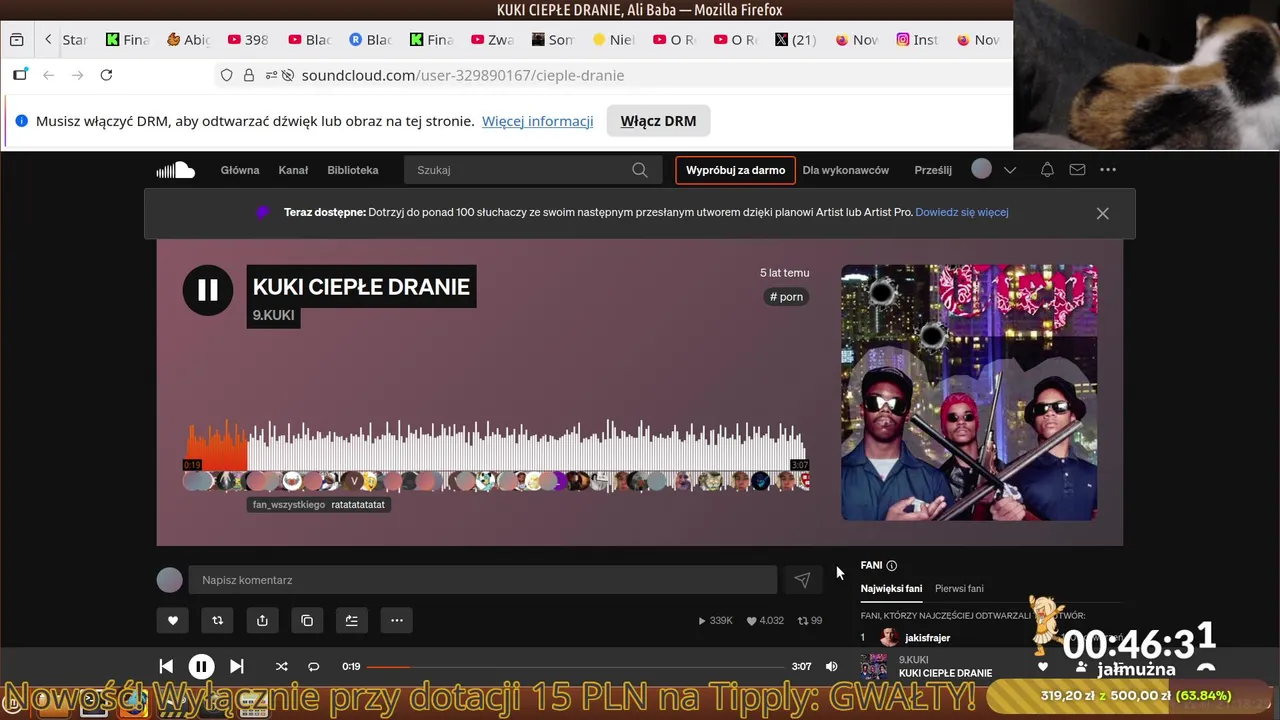Switch to the 398 YouTube browser tab
This screenshot has height=720, width=1280.
(x=248, y=40)
